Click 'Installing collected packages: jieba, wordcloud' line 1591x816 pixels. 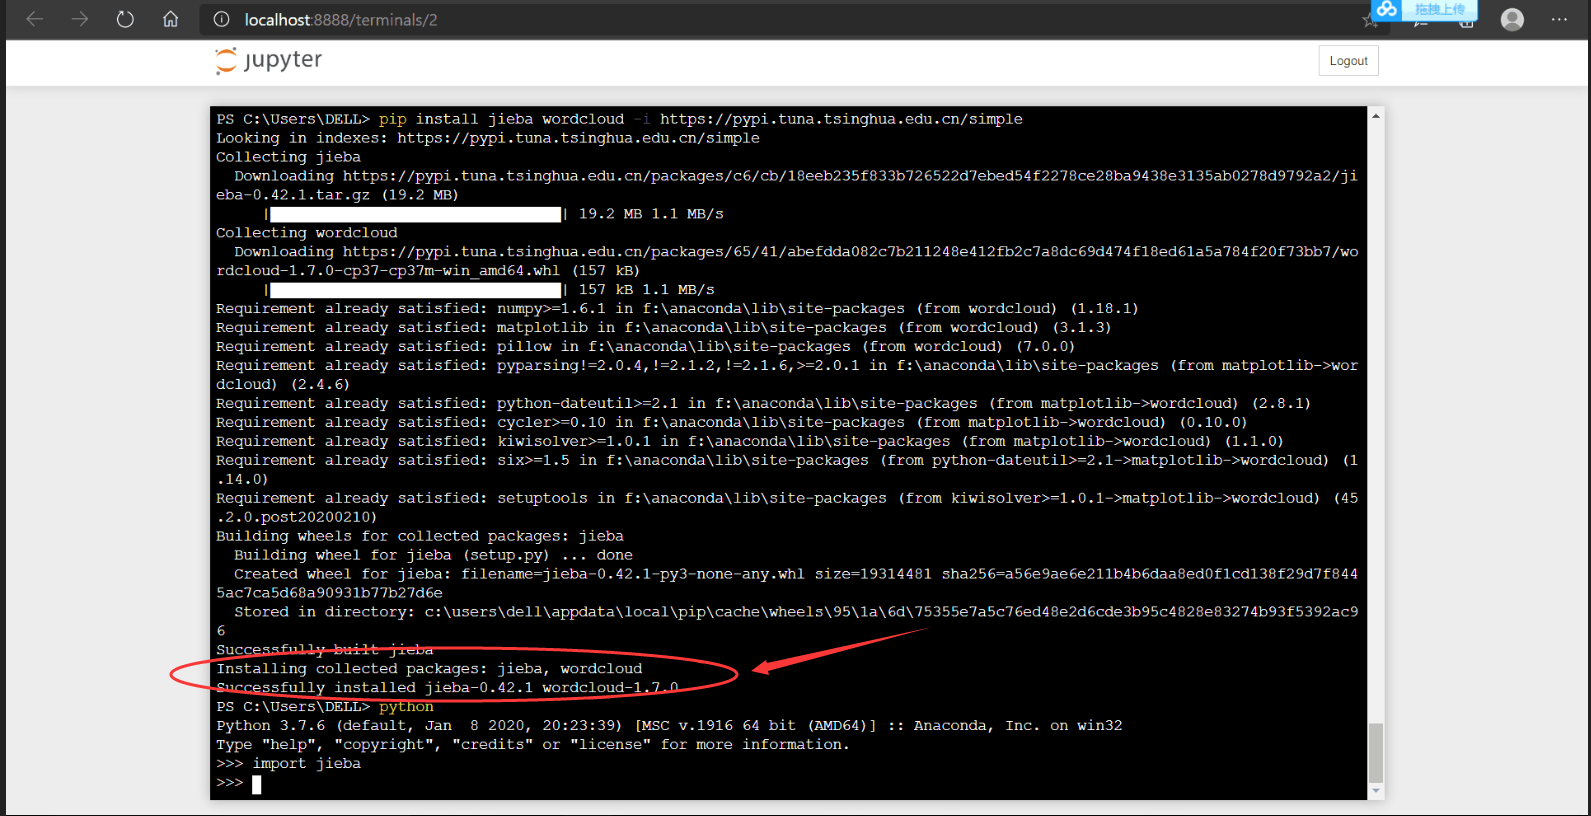pos(429,670)
